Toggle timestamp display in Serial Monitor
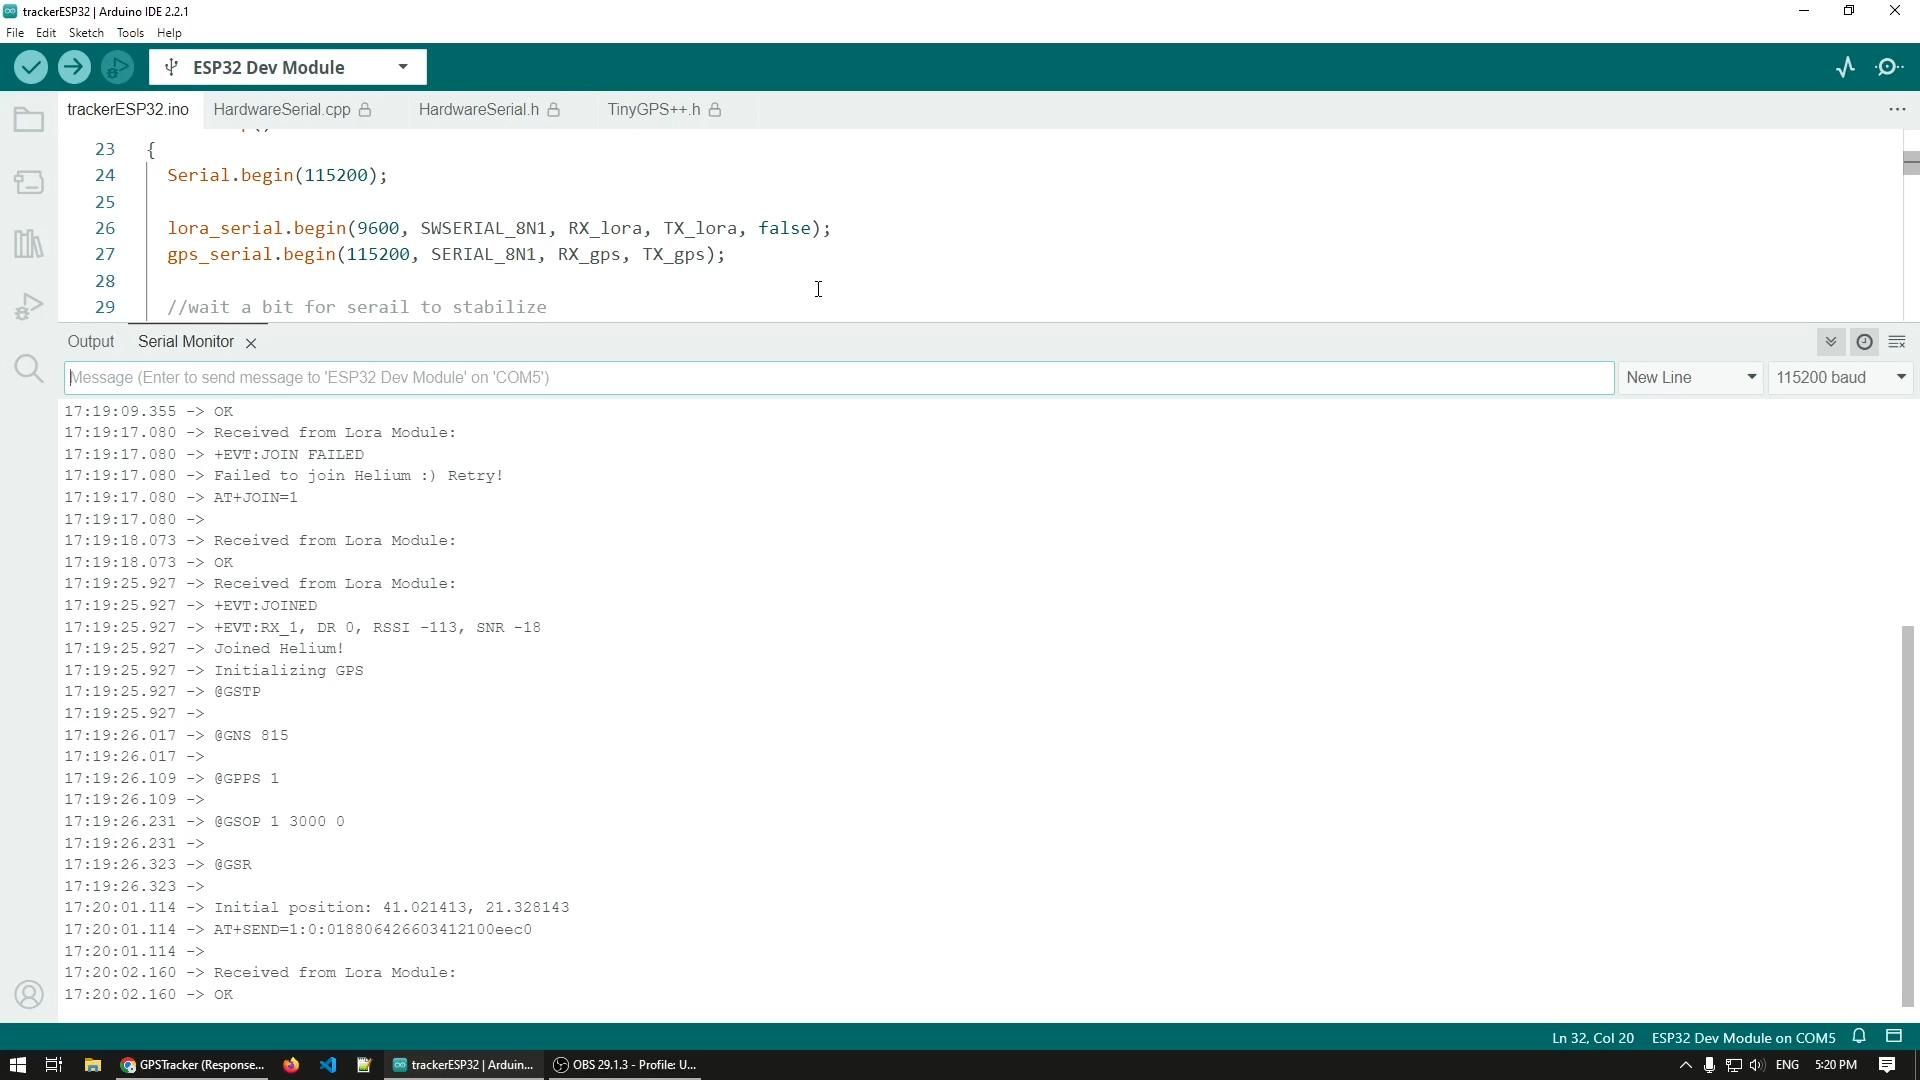Viewport: 1920px width, 1080px height. click(x=1864, y=342)
